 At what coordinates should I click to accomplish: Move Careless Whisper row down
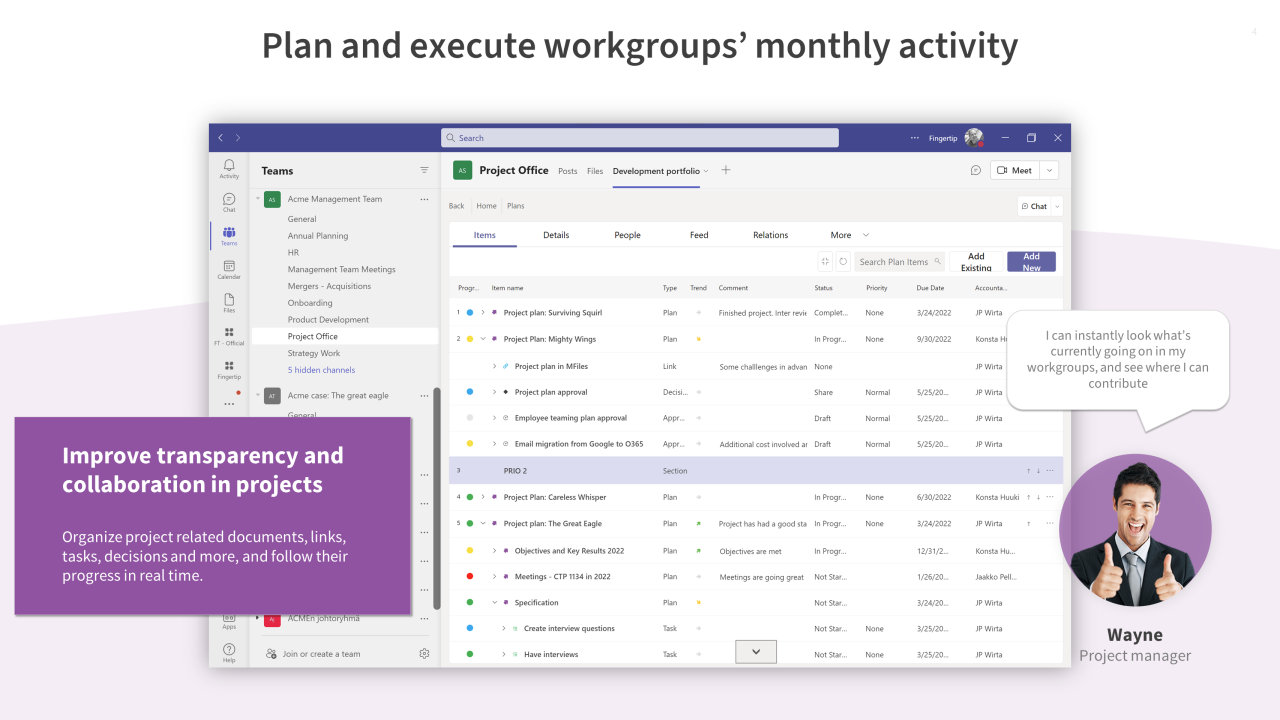pos(1038,497)
